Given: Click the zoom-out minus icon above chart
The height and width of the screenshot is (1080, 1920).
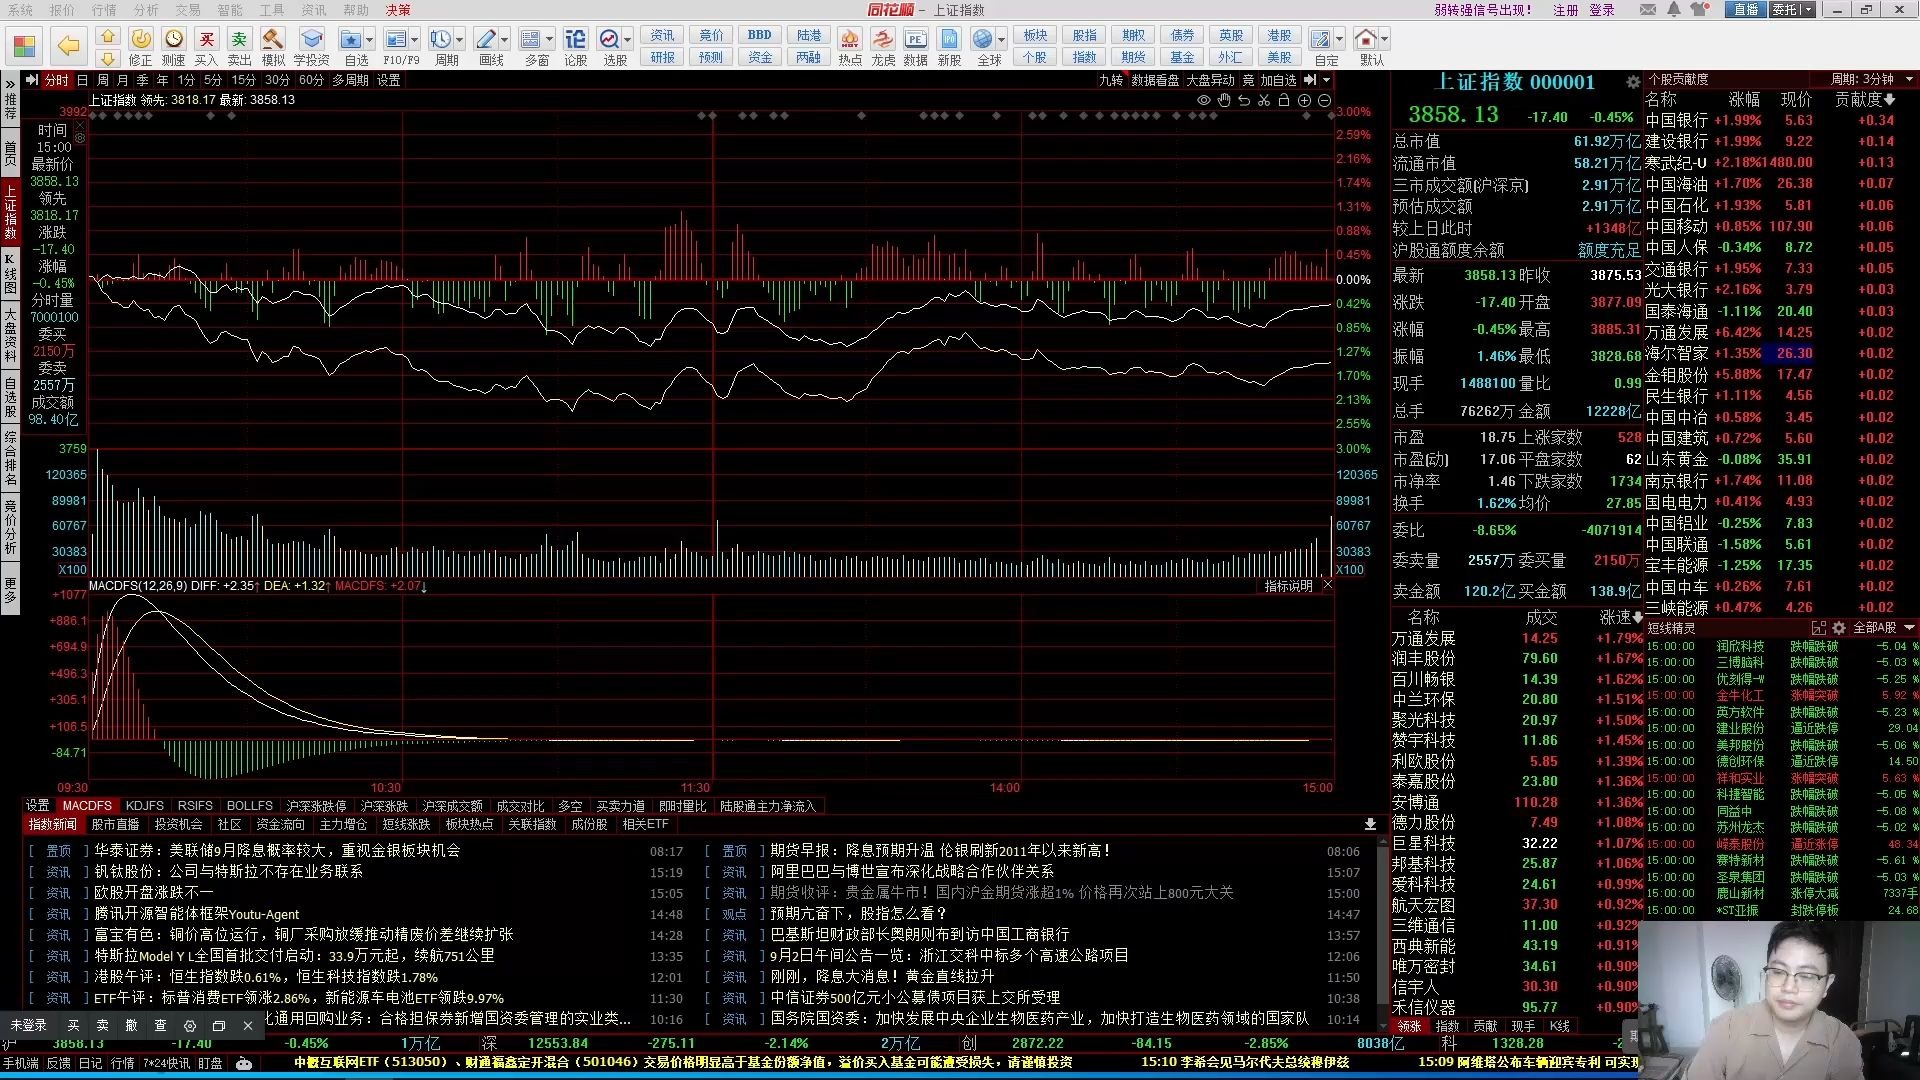Looking at the screenshot, I should click(1324, 100).
